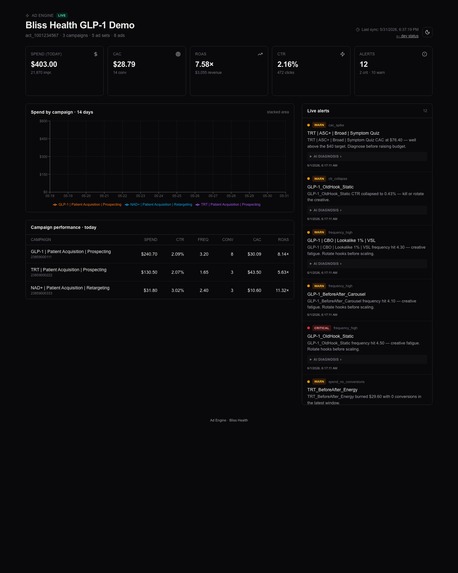The width and height of the screenshot is (458, 573).
Task: Expand AI Diagnosis under TRT Symptom Quiz alert
Action: (x=367, y=156)
